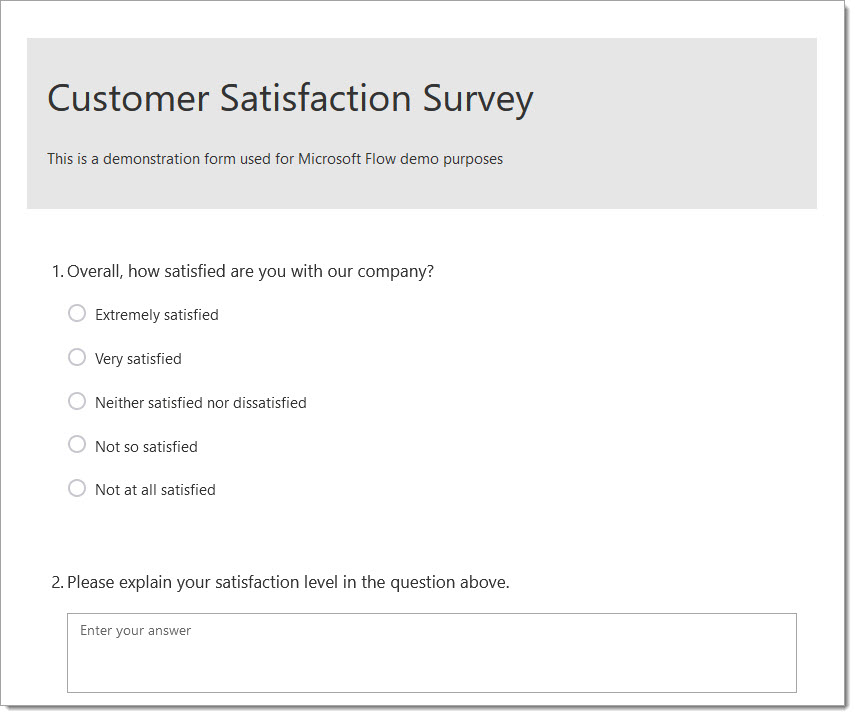Image resolution: width=855 pixels, height=716 pixels.
Task: Click the 'Very satisfied' option label text
Action: (138, 359)
